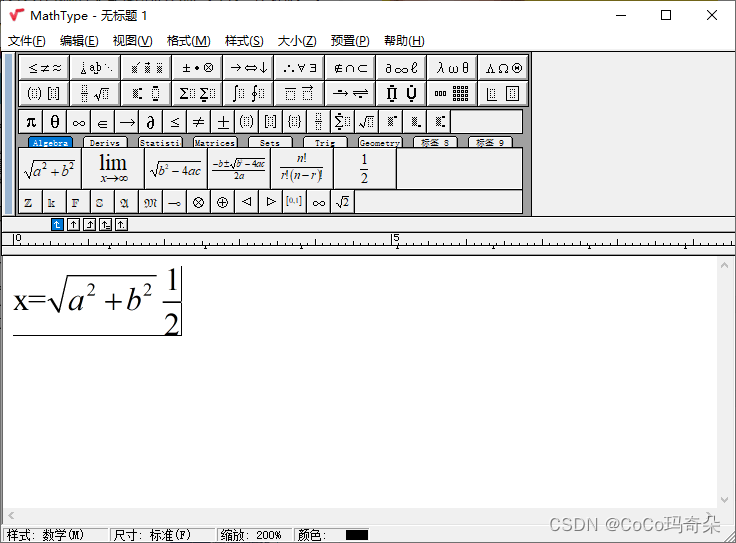
Task: Insert the n!/r!(n−r)! expression
Action: point(302,169)
